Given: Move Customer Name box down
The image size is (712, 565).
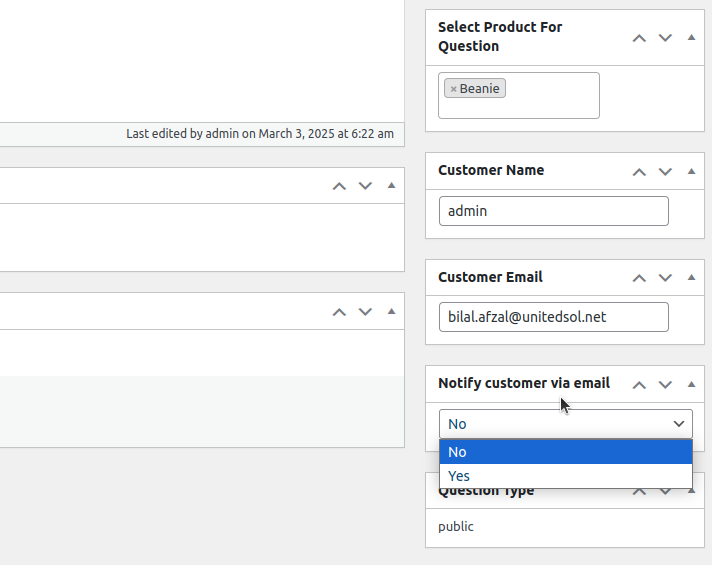Looking at the screenshot, I should point(665,171).
